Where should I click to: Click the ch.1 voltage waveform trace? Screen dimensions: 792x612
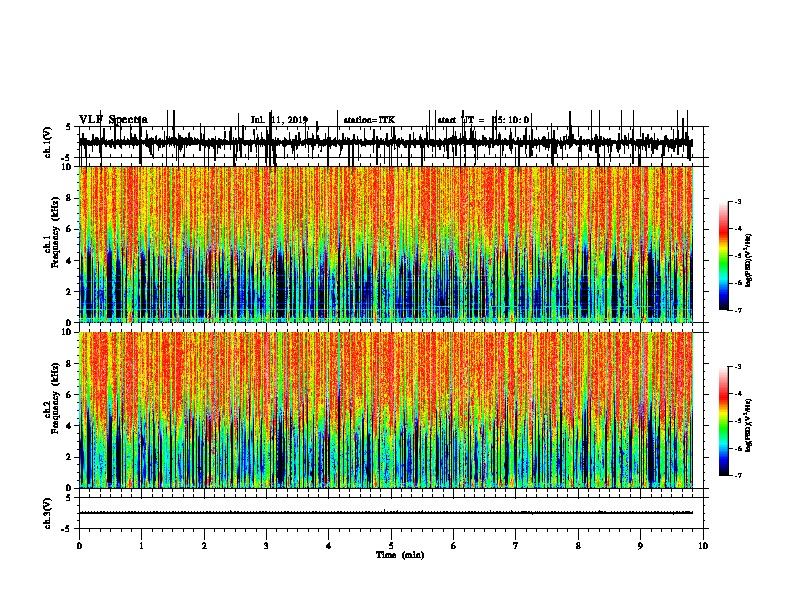[386, 142]
